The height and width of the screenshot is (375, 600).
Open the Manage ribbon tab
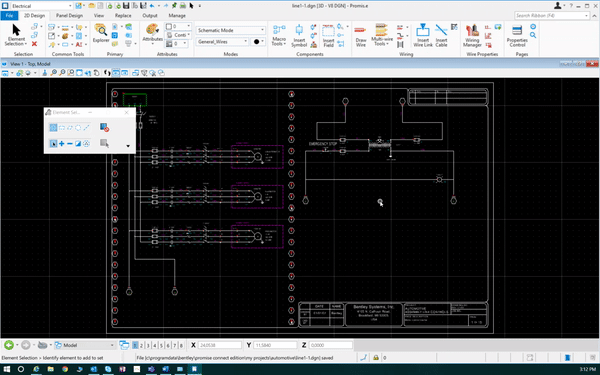click(177, 16)
